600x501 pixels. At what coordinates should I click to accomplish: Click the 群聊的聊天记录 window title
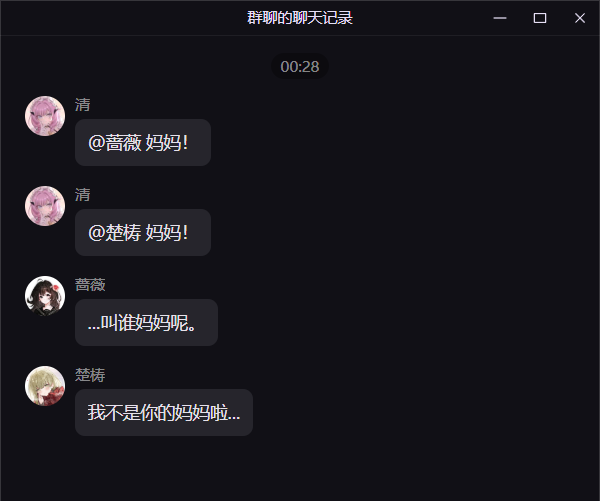[300, 18]
